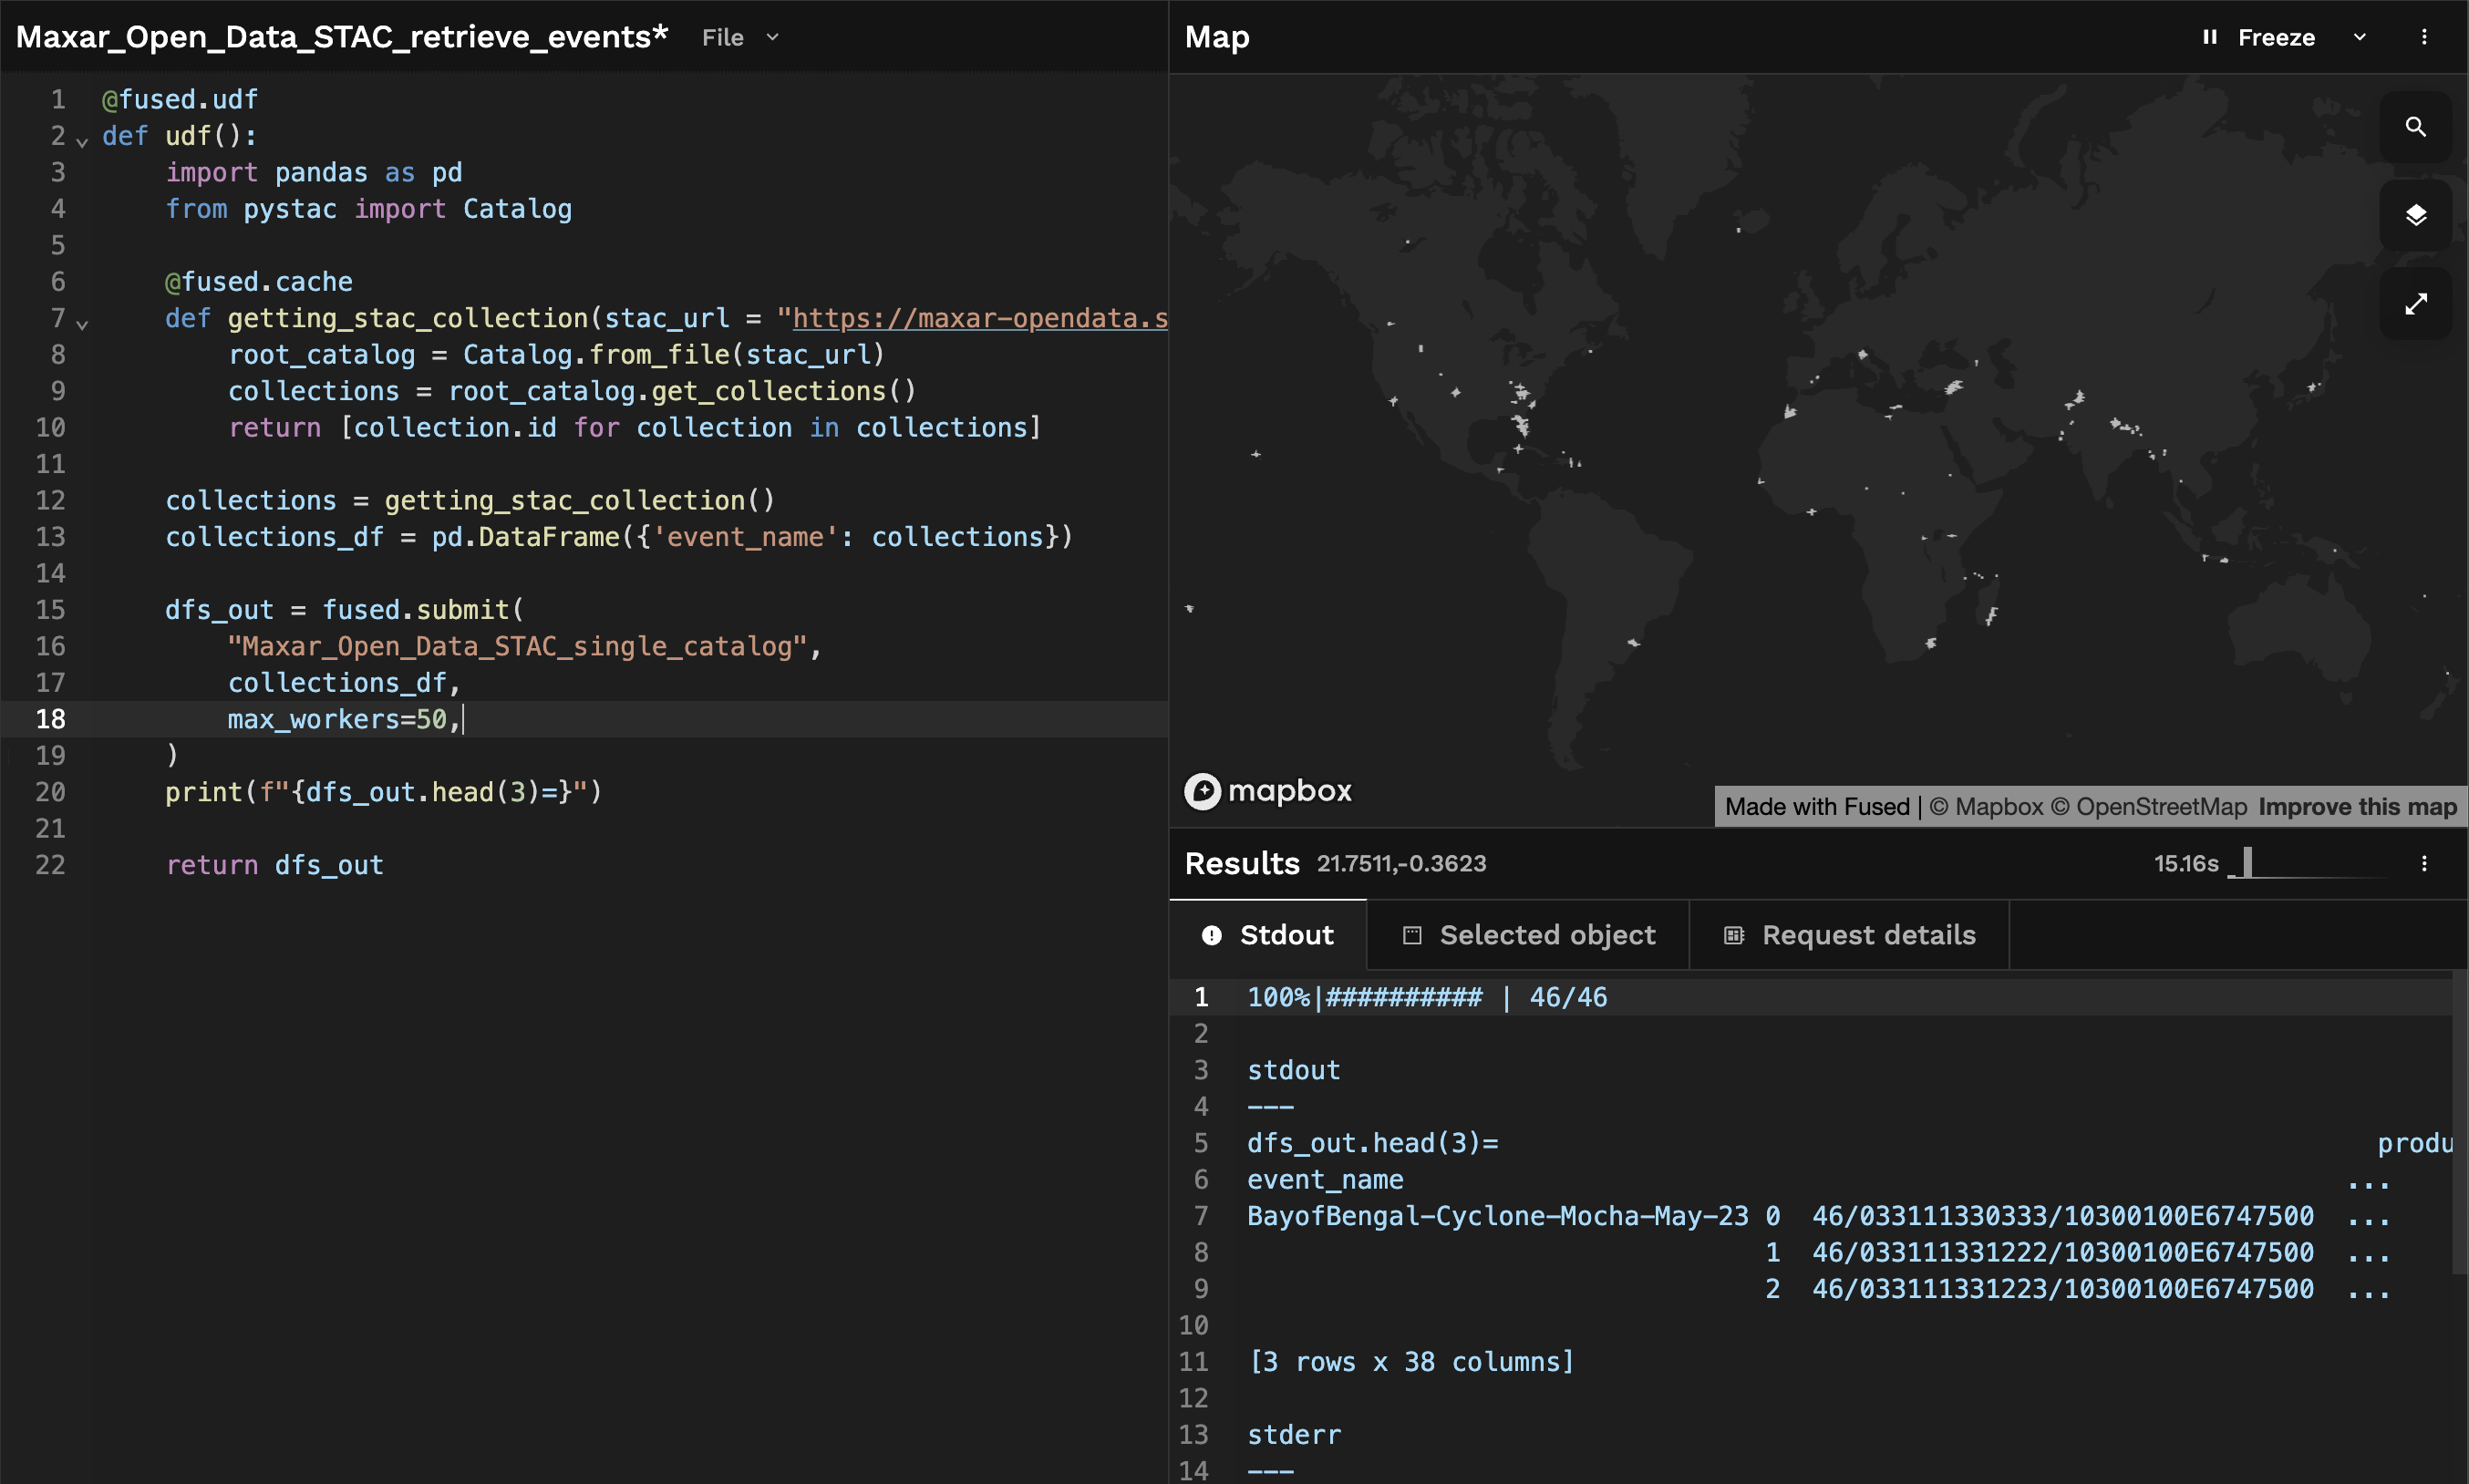Click the 46/033111330333 output row

[x=2063, y=1216]
